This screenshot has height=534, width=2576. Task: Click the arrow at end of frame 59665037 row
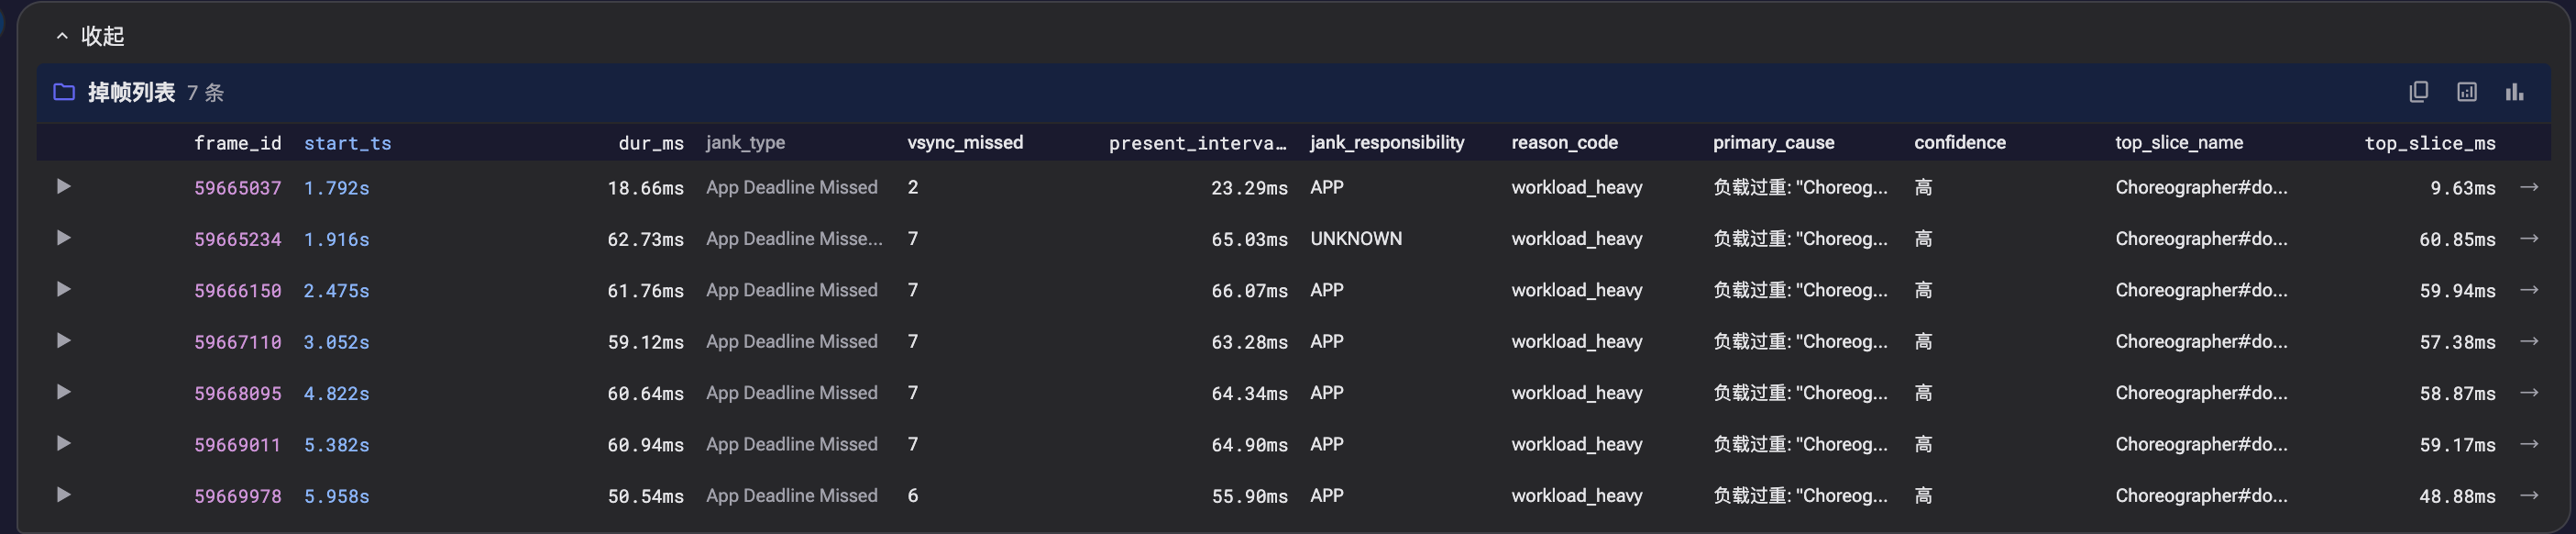point(2528,187)
